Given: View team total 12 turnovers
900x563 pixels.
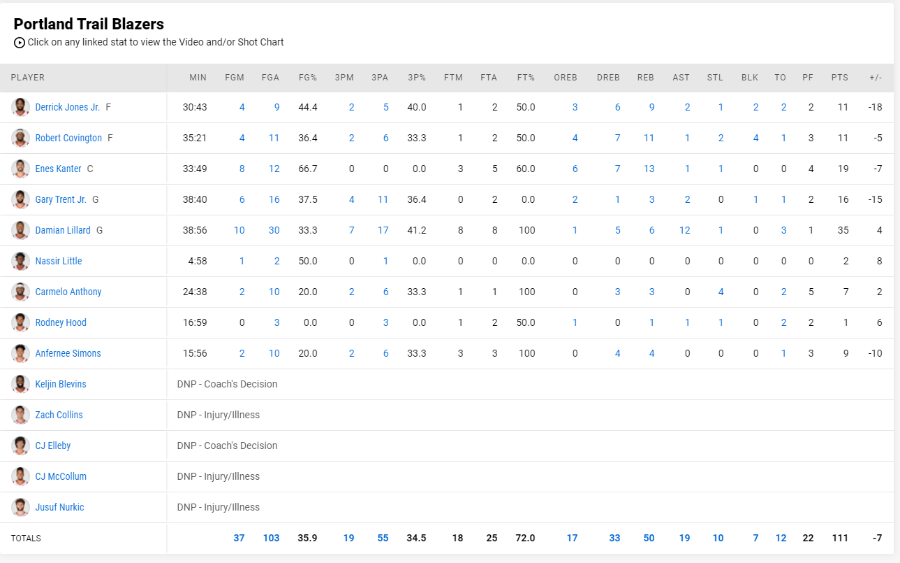Looking at the screenshot, I should click(781, 538).
